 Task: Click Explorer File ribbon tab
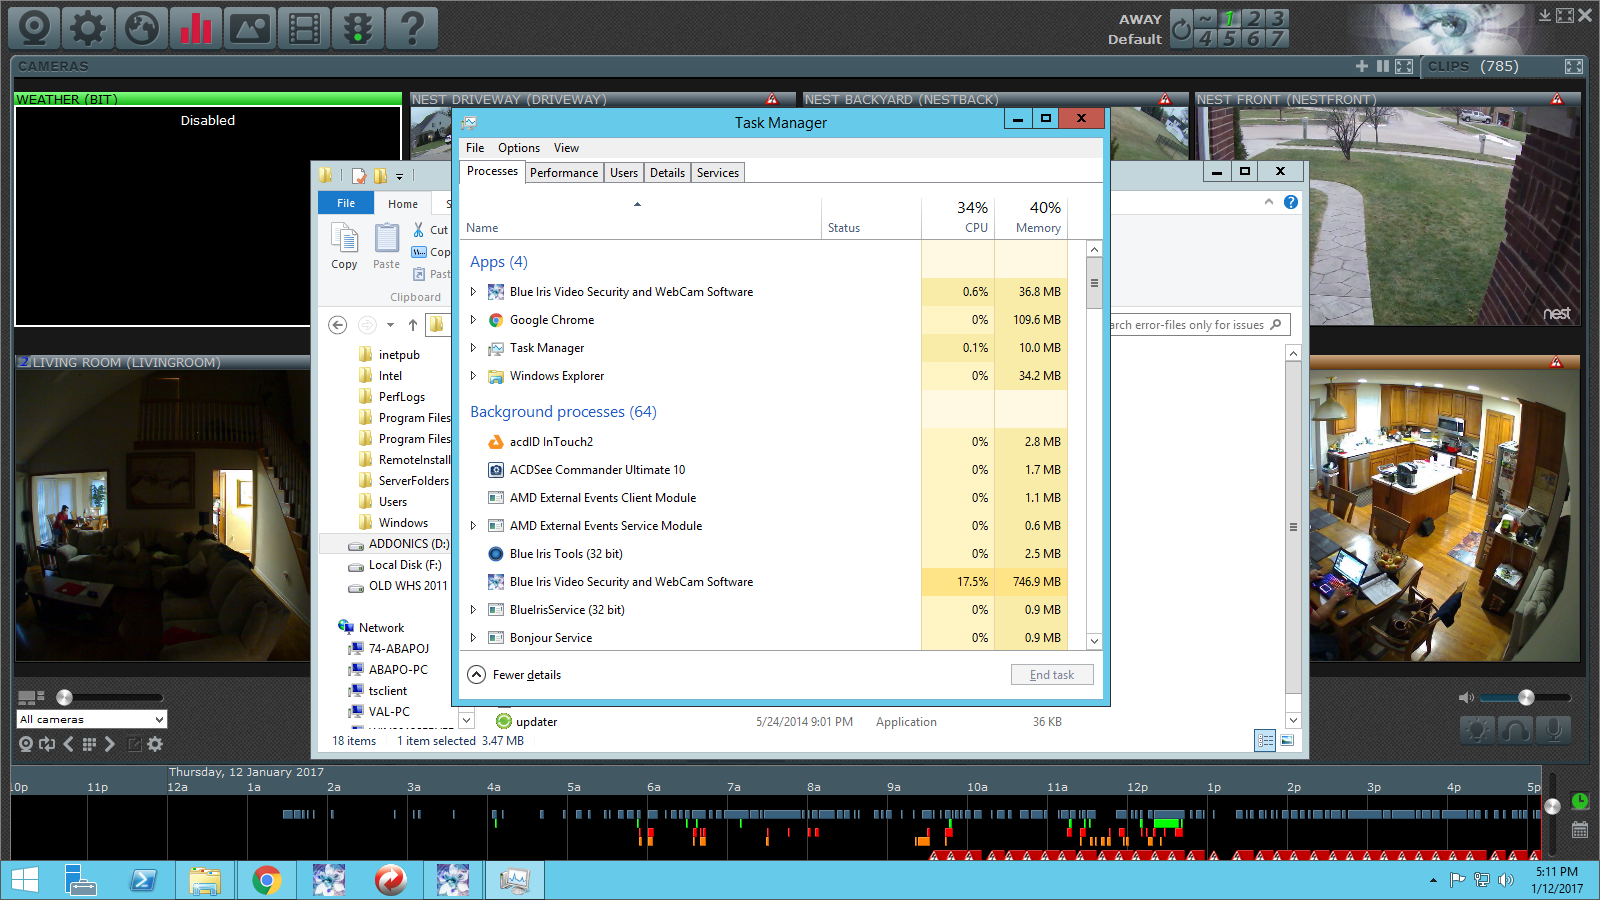coord(346,203)
